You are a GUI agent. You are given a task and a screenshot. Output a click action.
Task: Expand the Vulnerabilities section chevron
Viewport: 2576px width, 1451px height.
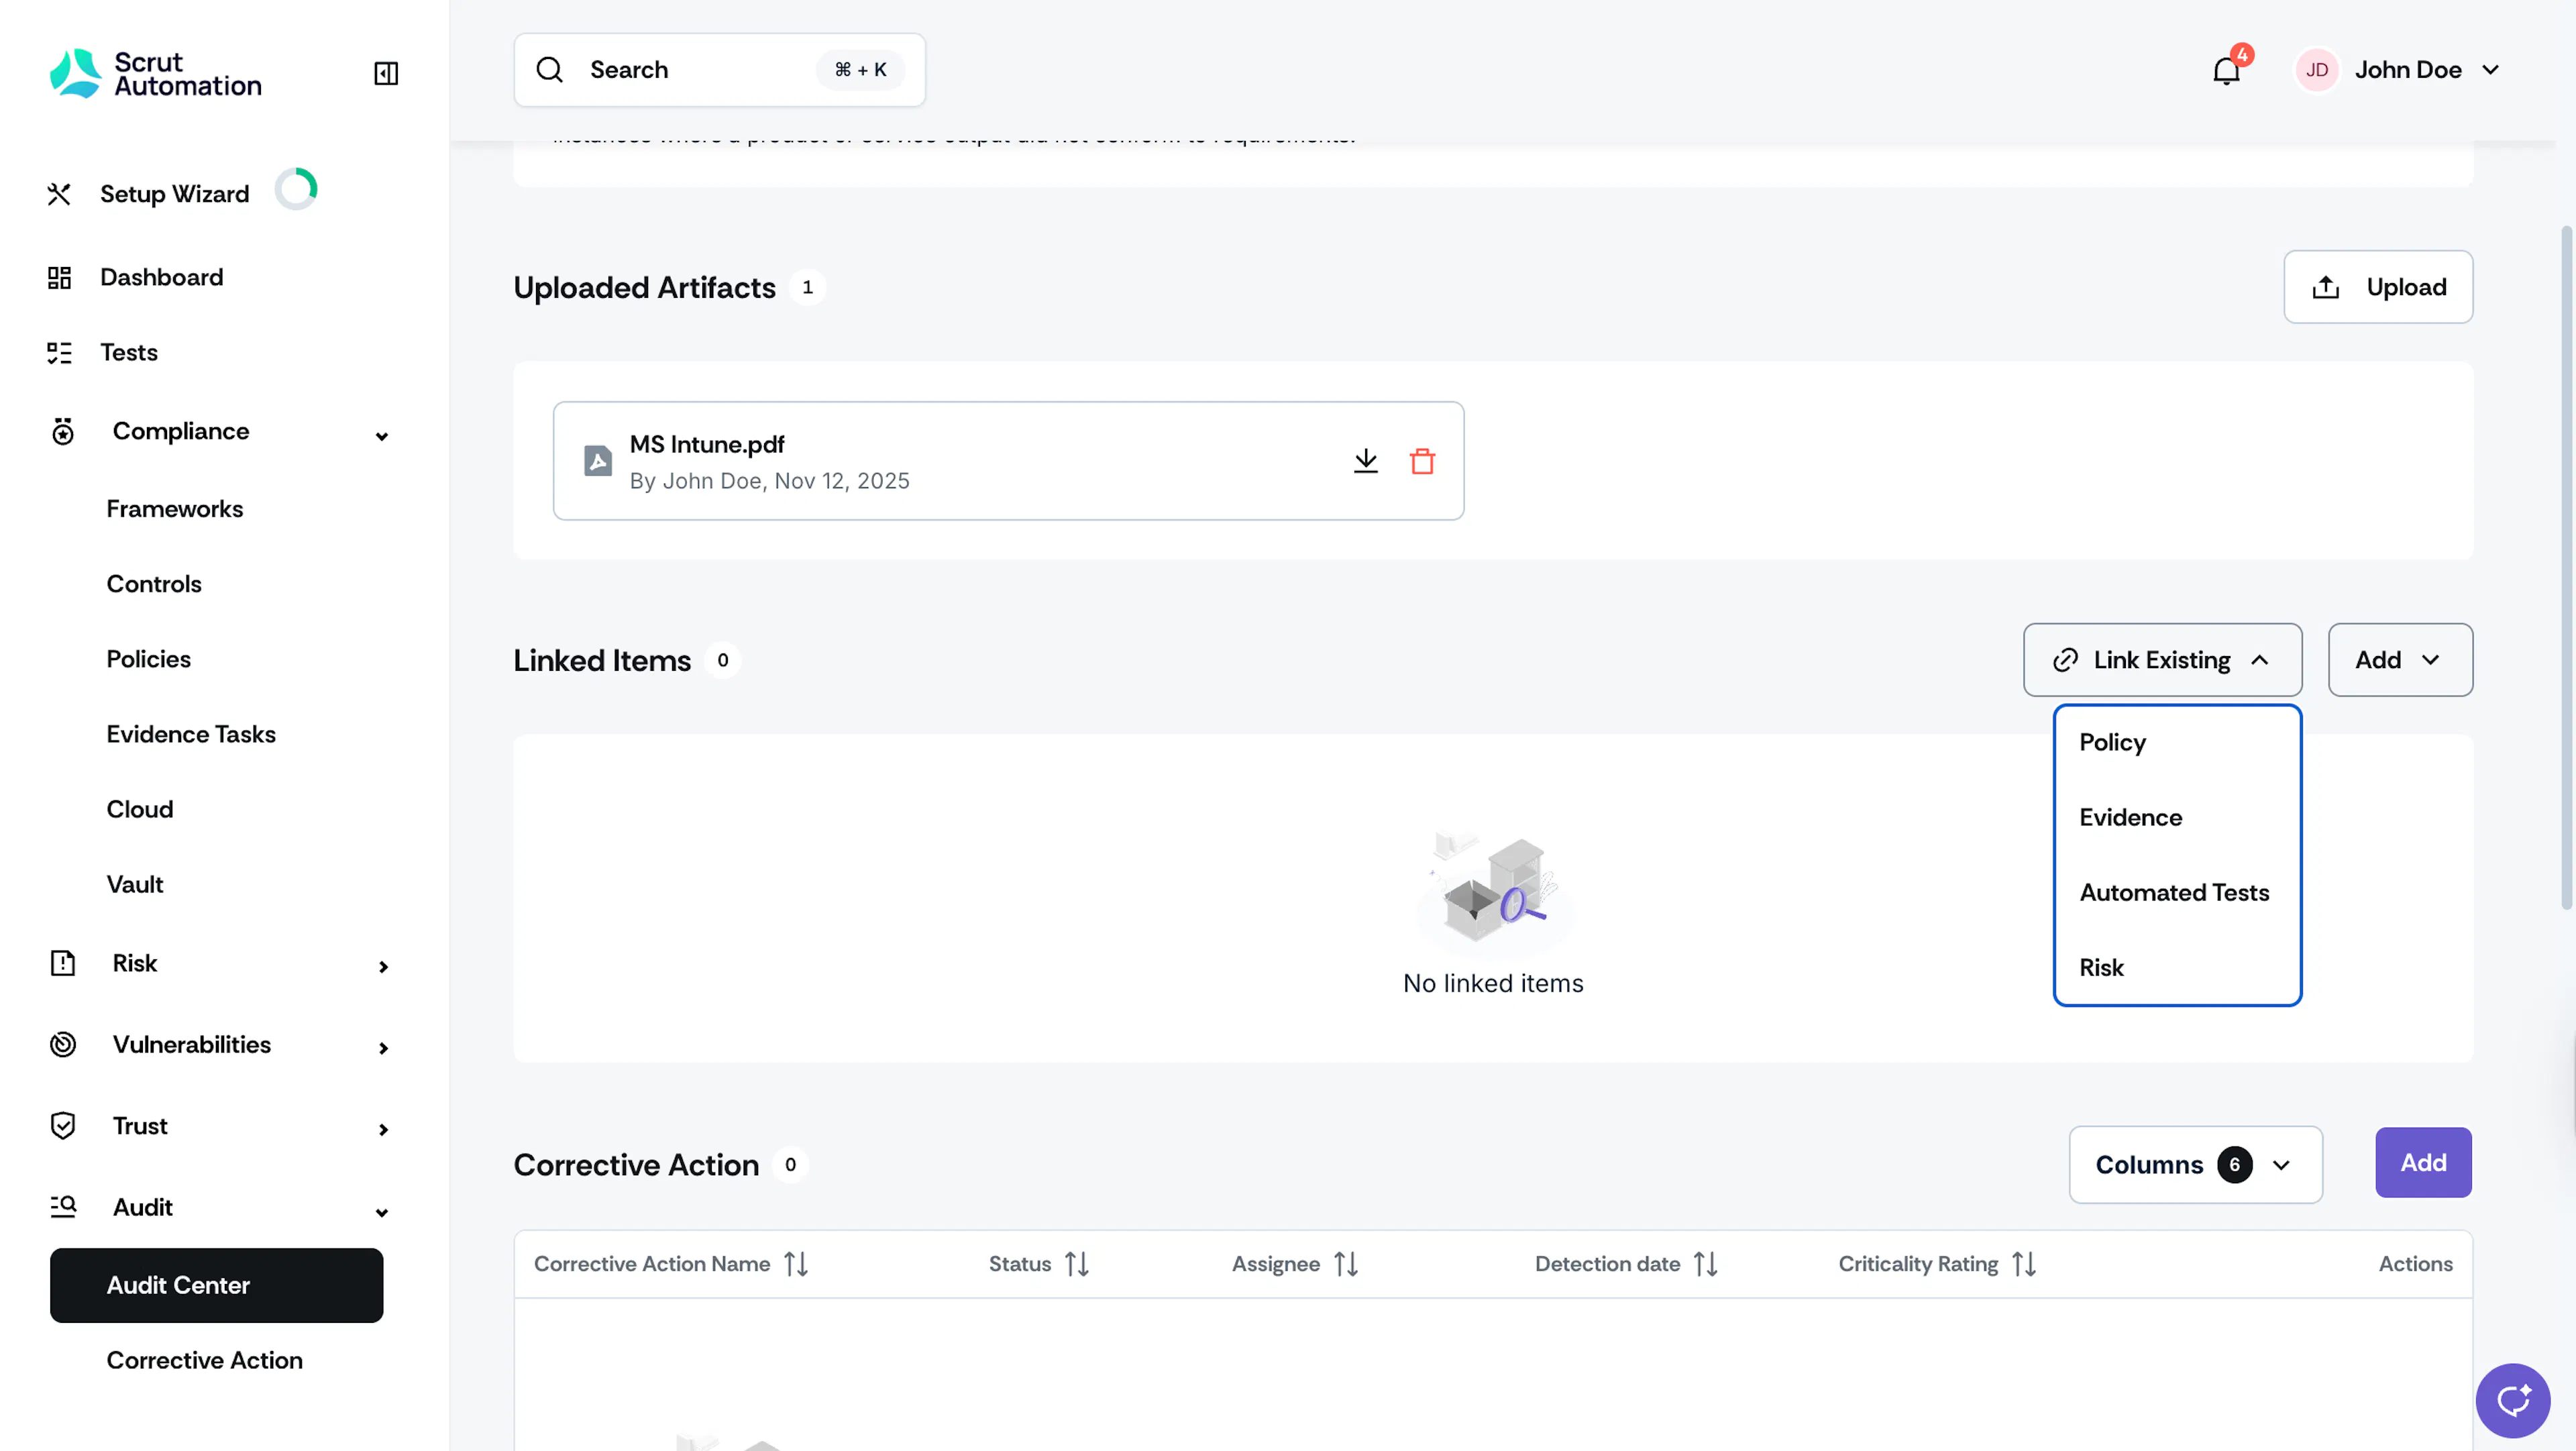coord(383,1048)
